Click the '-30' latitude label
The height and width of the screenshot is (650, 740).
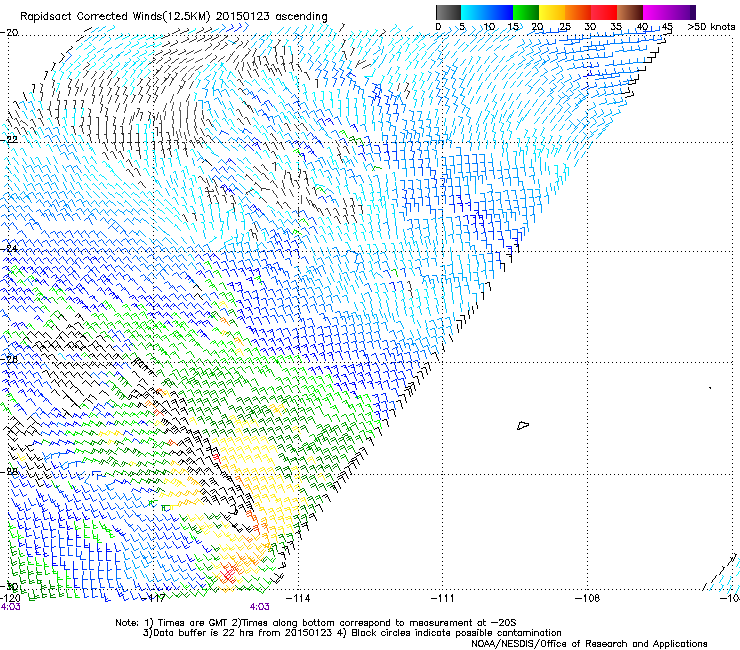click(x=9, y=587)
